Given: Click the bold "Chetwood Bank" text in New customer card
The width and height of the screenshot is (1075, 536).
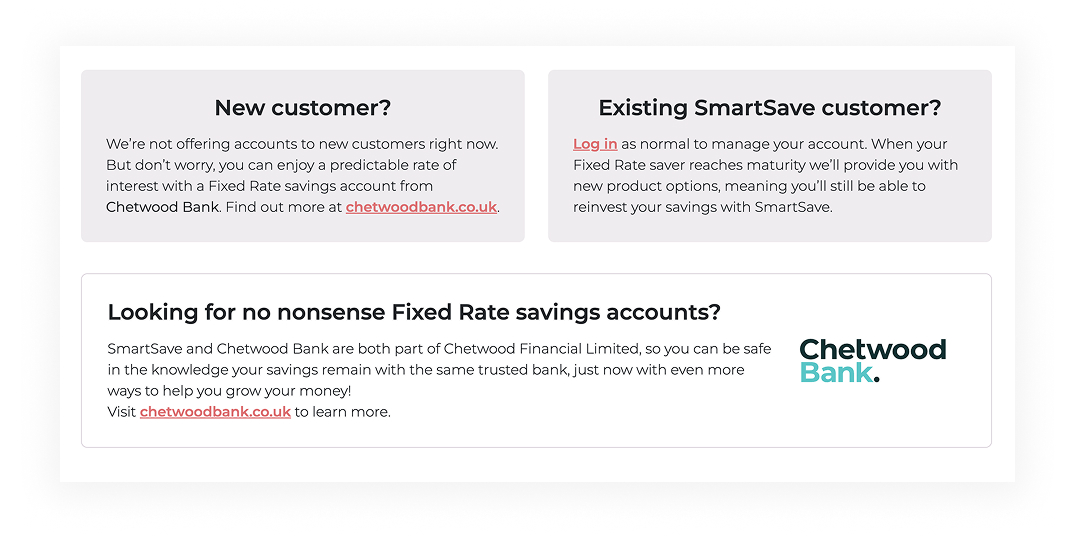Looking at the screenshot, I should point(162,207).
